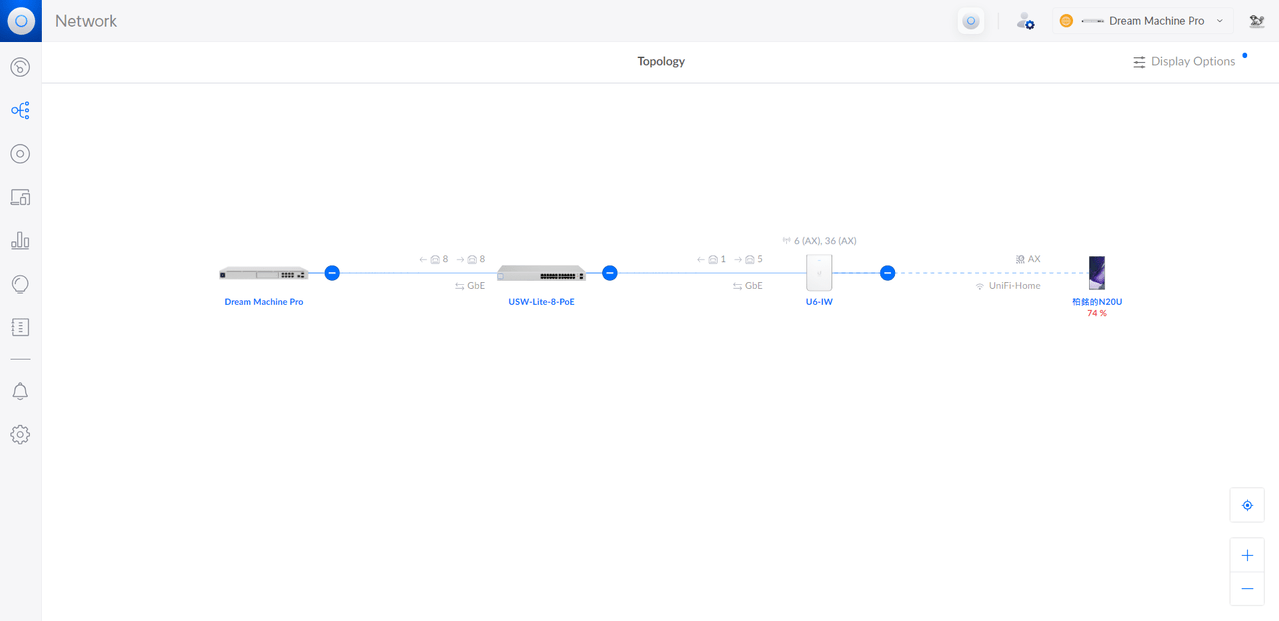Select the Topology icon in sidebar
Screen dimensions: 1279x621
pos(20,110)
